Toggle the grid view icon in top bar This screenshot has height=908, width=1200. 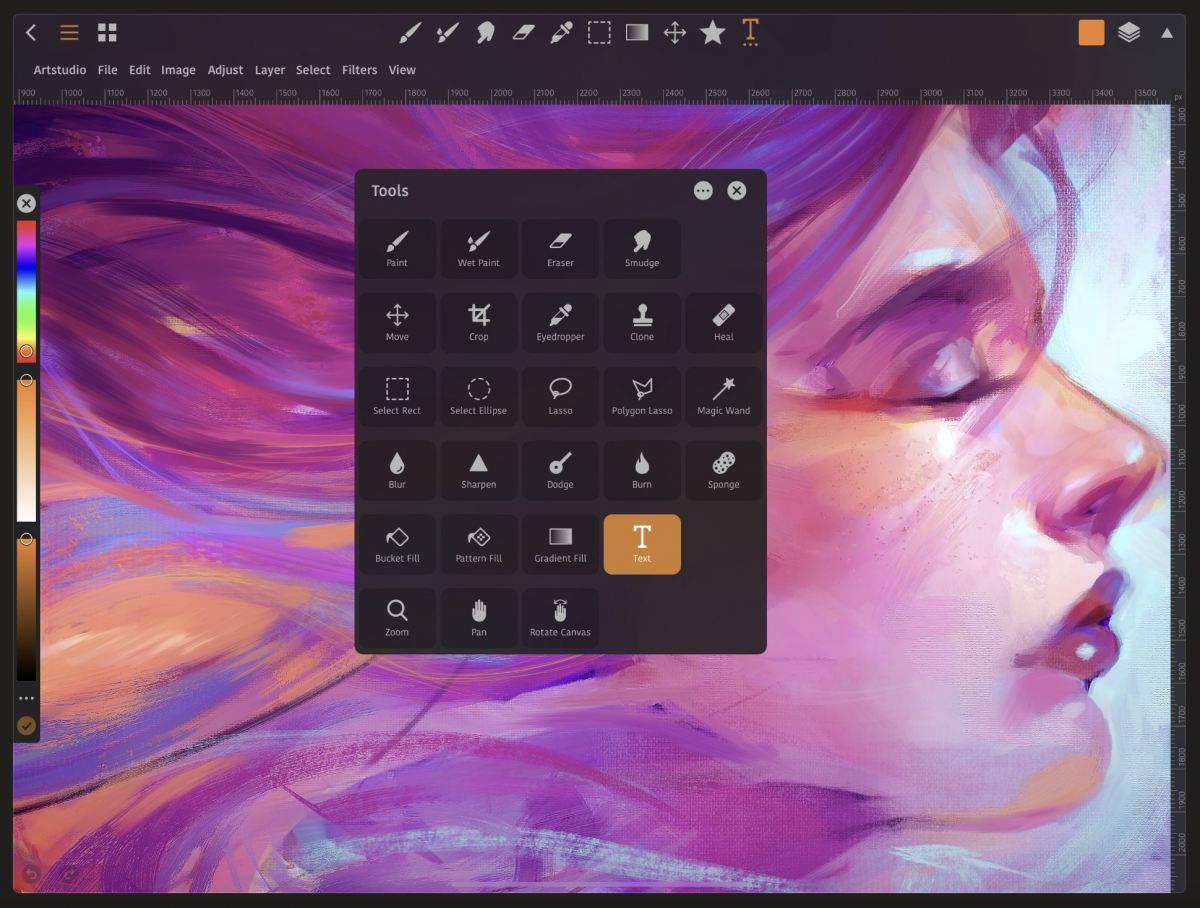click(107, 33)
